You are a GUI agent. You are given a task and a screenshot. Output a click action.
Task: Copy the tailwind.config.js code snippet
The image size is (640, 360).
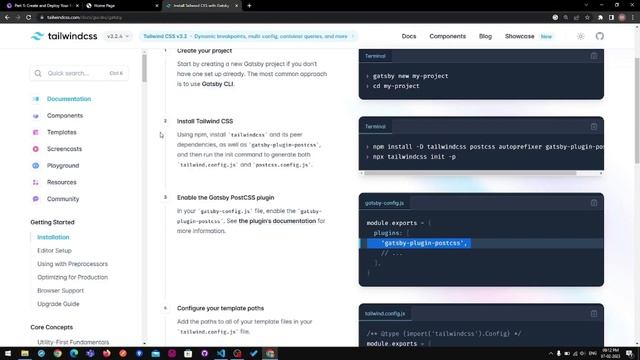point(594,313)
